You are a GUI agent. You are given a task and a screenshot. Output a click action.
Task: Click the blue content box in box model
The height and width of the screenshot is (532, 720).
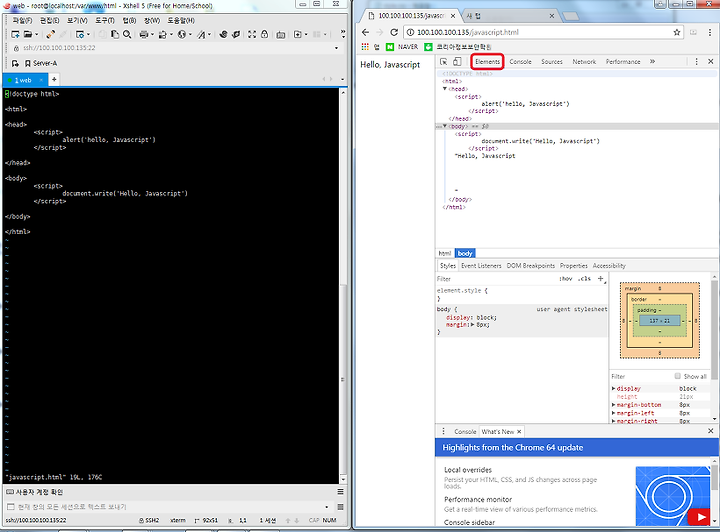click(660, 321)
